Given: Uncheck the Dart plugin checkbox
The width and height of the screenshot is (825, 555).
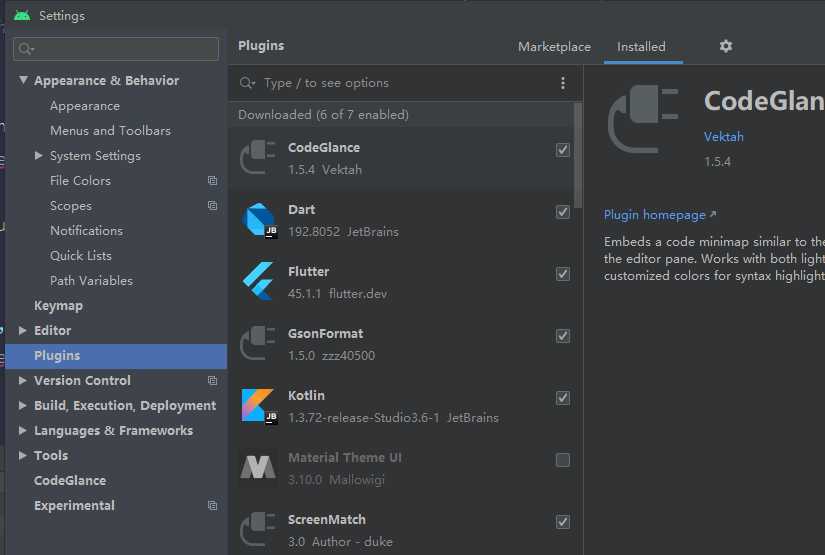Looking at the screenshot, I should [562, 212].
